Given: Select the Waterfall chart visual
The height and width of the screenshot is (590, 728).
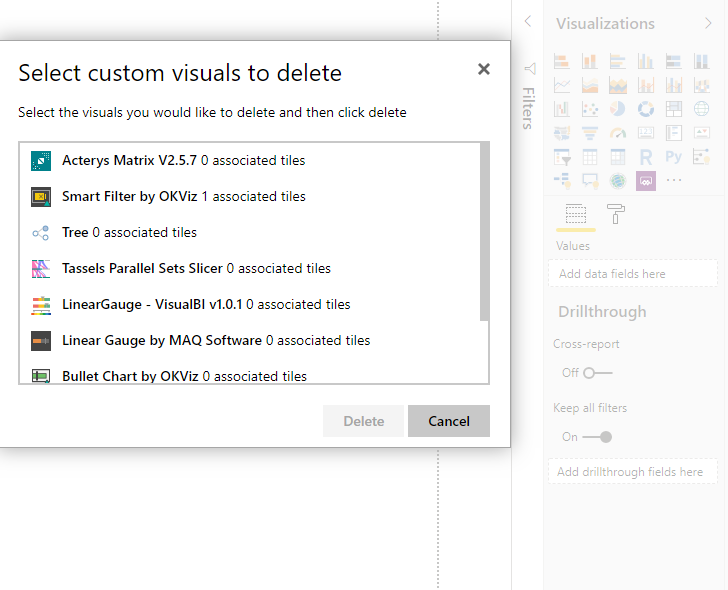Looking at the screenshot, I should 562,109.
